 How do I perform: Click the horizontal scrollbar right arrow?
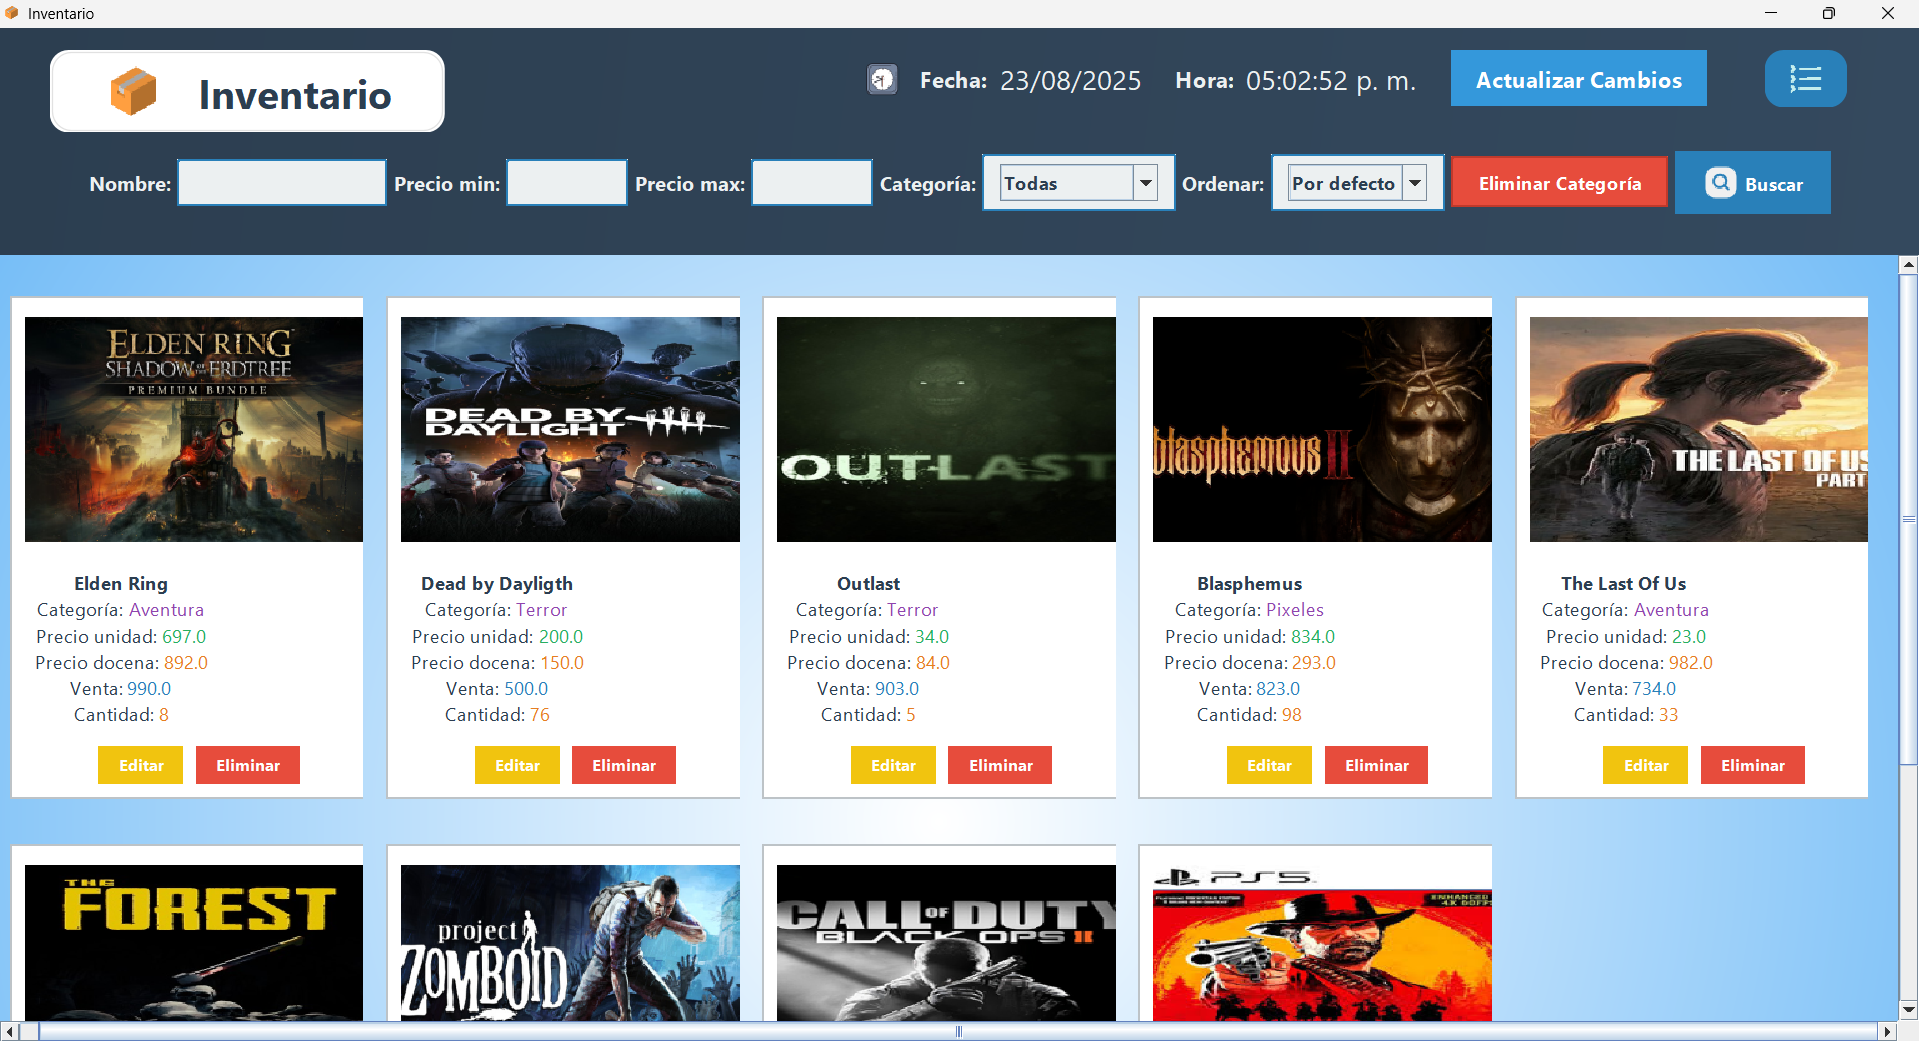point(1887,1031)
